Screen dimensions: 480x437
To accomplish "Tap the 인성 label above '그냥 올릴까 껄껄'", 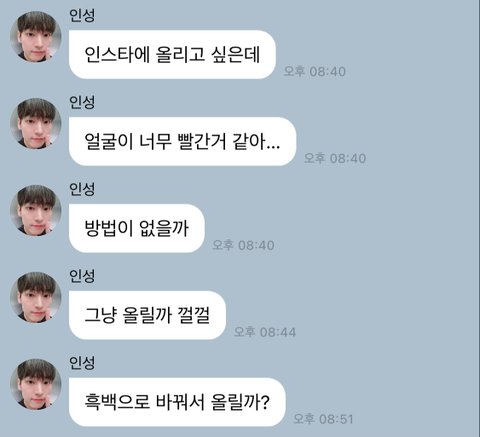I will (82, 276).
